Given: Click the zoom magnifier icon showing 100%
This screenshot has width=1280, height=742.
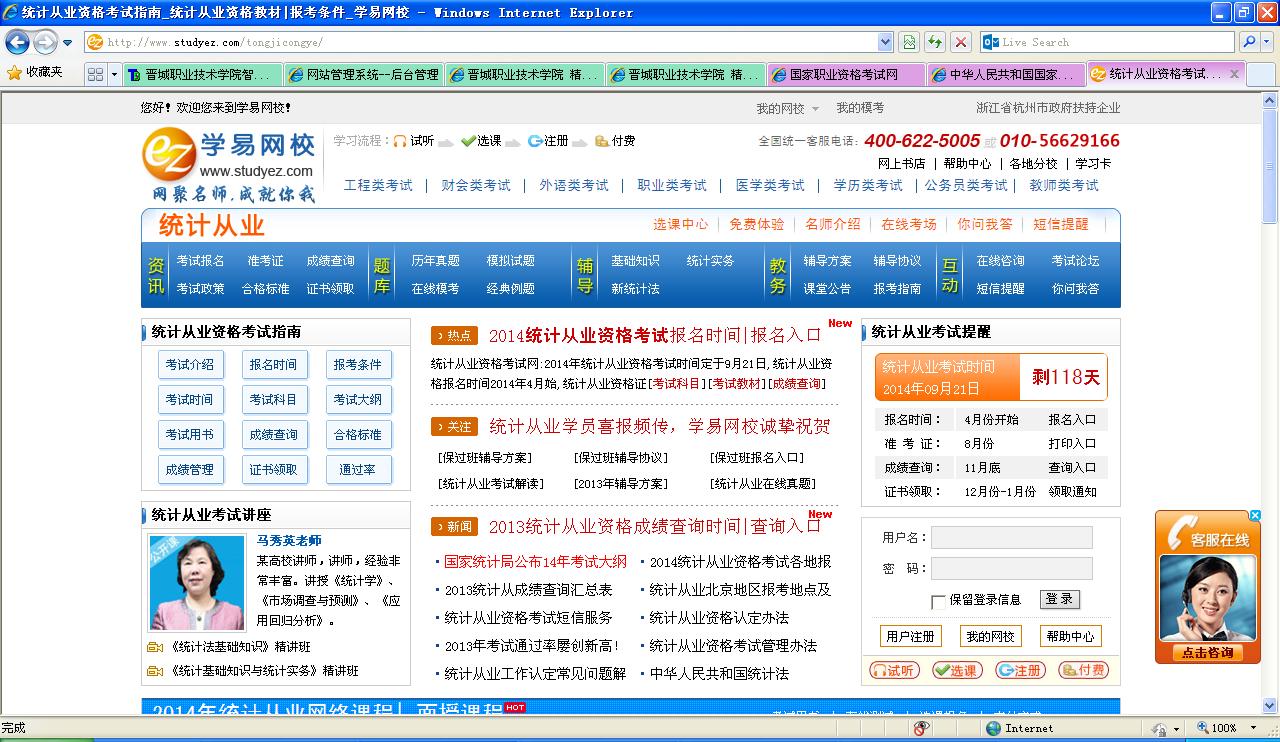Looking at the screenshot, I should point(1202,728).
